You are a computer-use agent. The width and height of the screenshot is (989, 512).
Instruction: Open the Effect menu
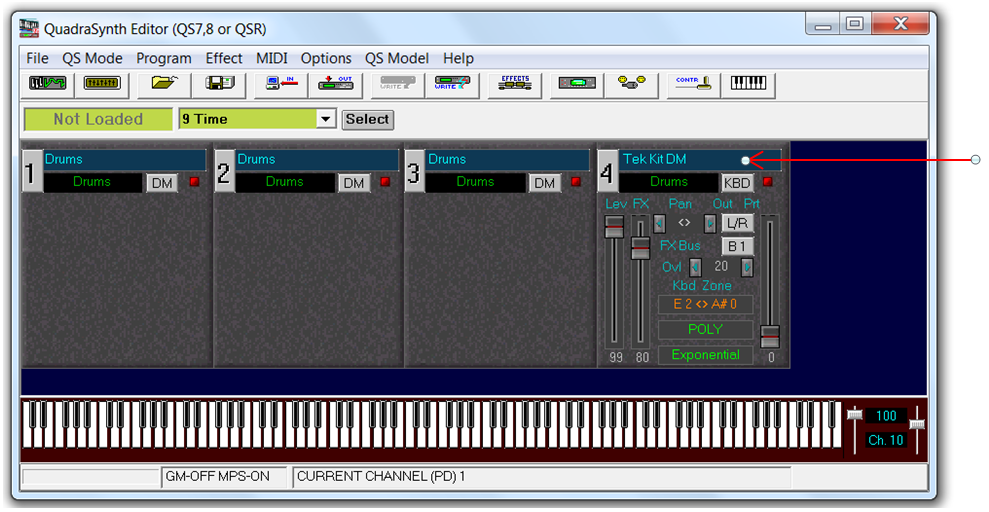[x=224, y=58]
